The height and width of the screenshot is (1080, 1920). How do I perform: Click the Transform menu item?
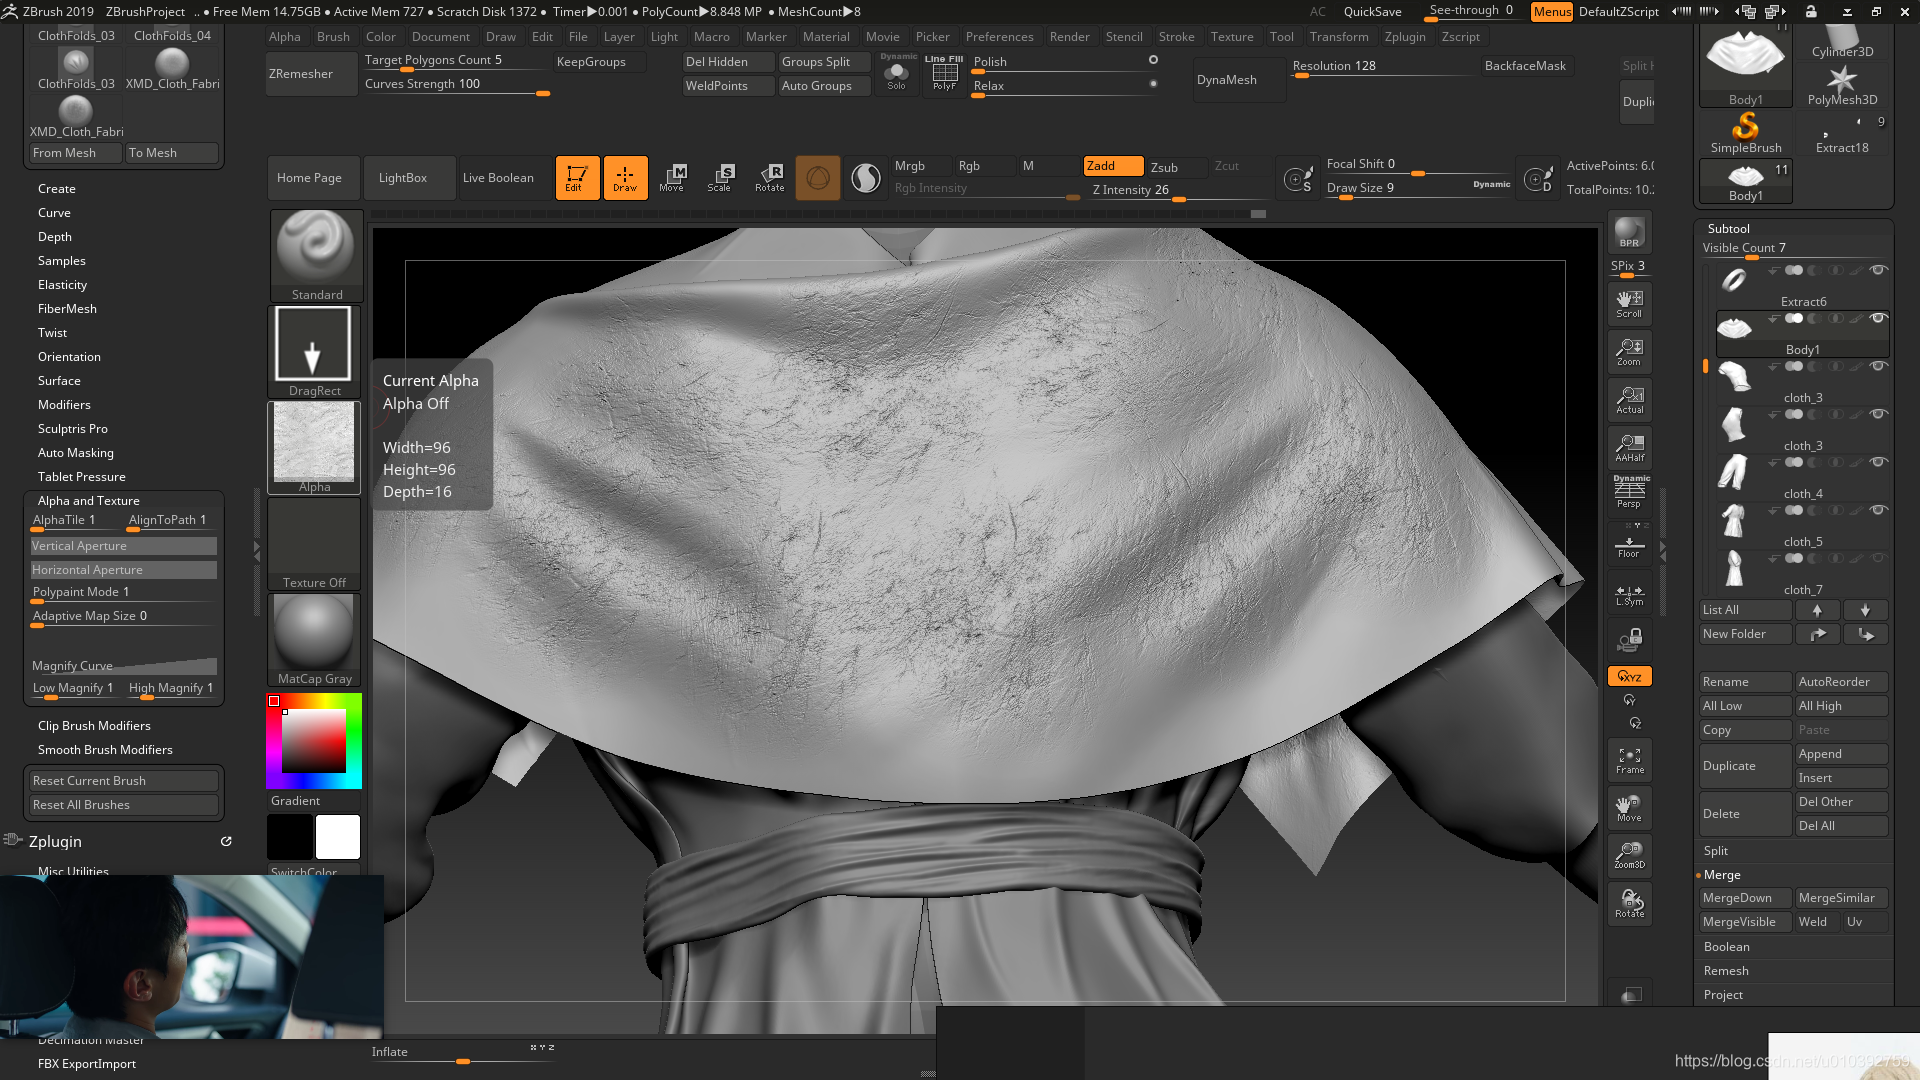click(x=1337, y=36)
